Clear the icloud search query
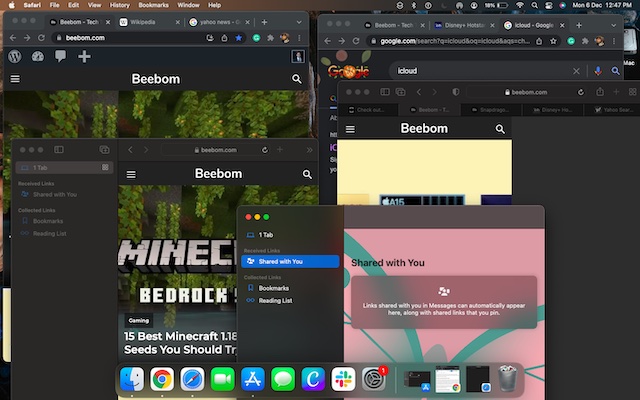 578,71
